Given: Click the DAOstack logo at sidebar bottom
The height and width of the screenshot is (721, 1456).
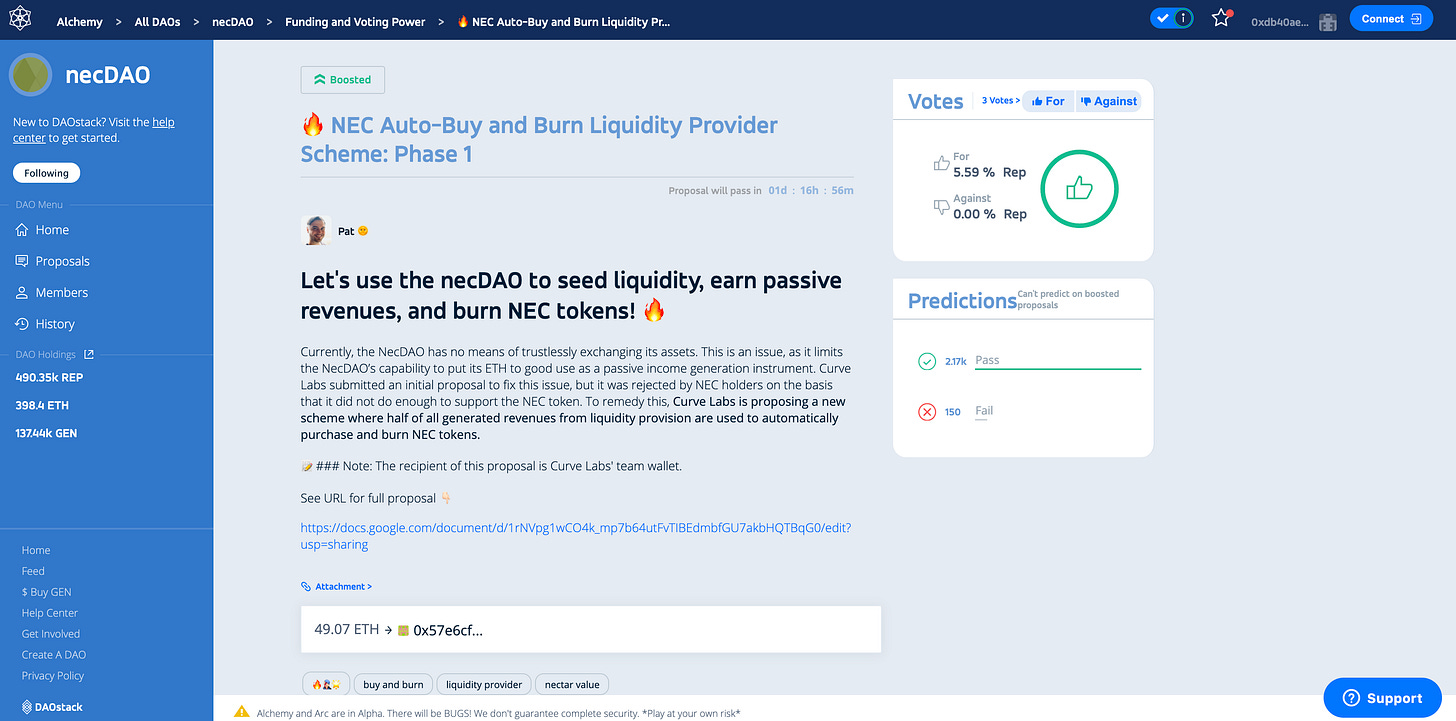Looking at the screenshot, I should (52, 707).
